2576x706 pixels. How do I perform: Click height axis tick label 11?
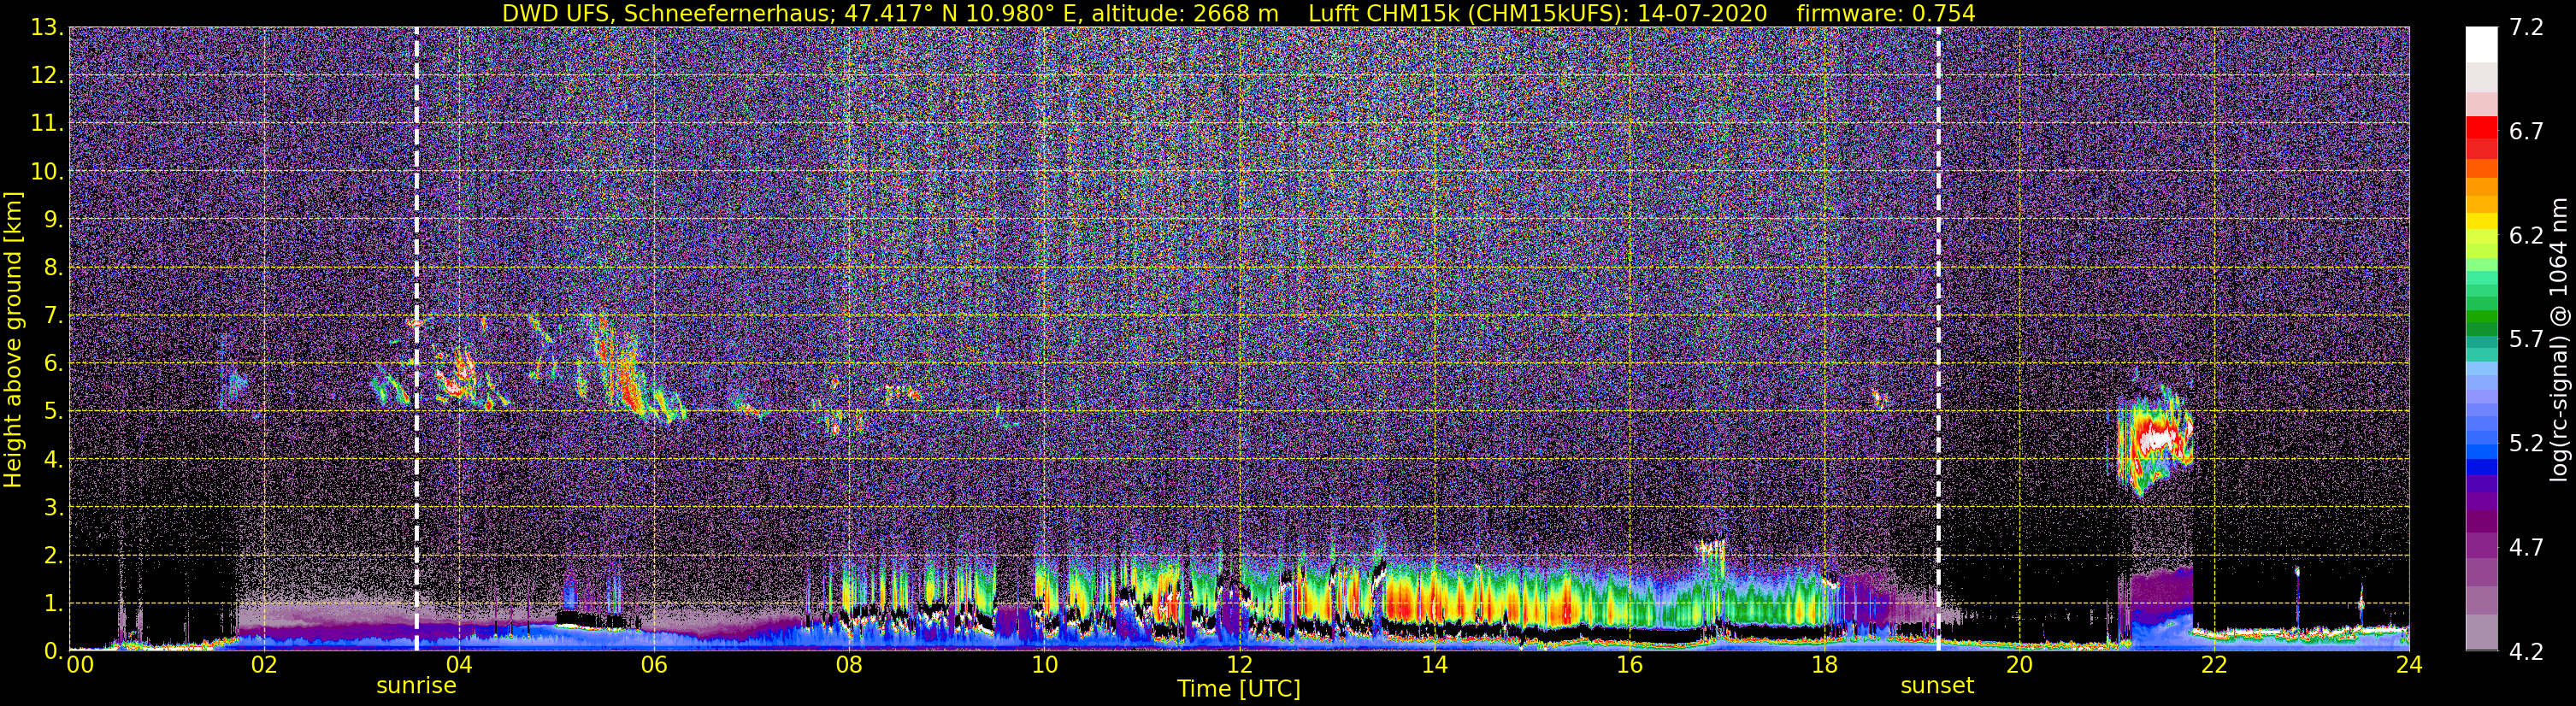[x=46, y=123]
